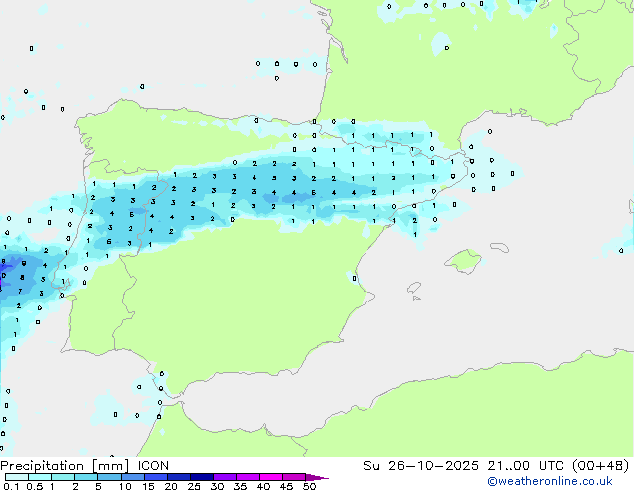Pick the 10–15 mm legend swatch

132,477
